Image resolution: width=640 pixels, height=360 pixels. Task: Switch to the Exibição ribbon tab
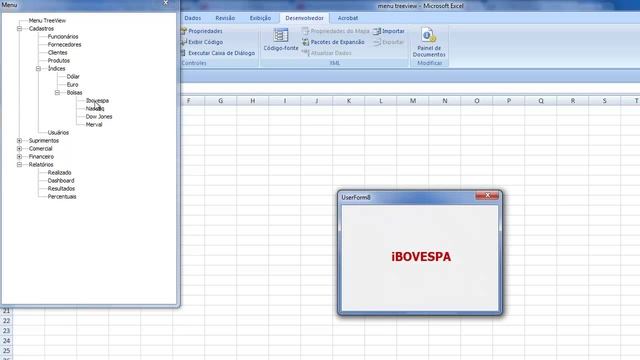(260, 18)
